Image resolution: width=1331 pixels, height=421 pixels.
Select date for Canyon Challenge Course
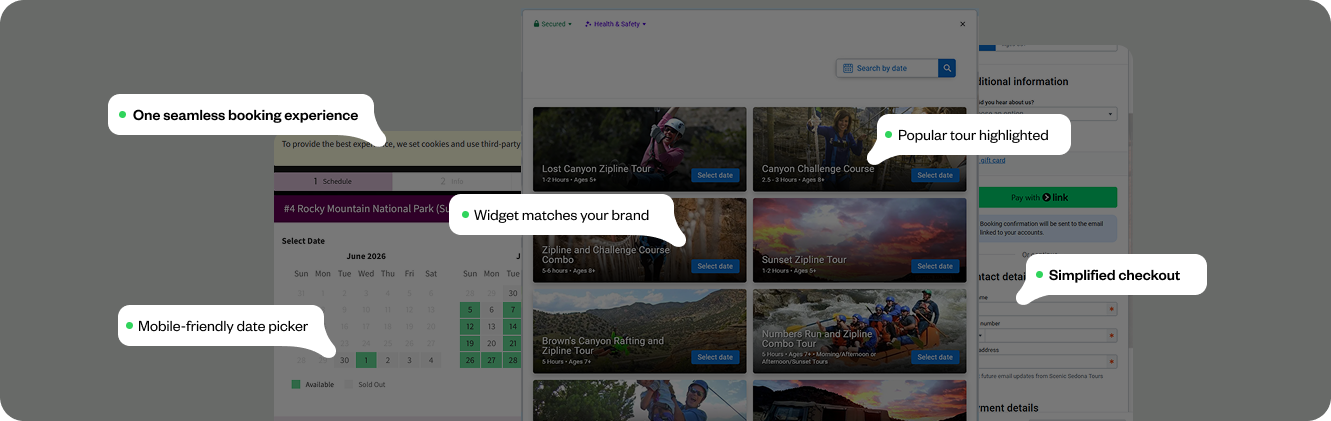pos(935,175)
